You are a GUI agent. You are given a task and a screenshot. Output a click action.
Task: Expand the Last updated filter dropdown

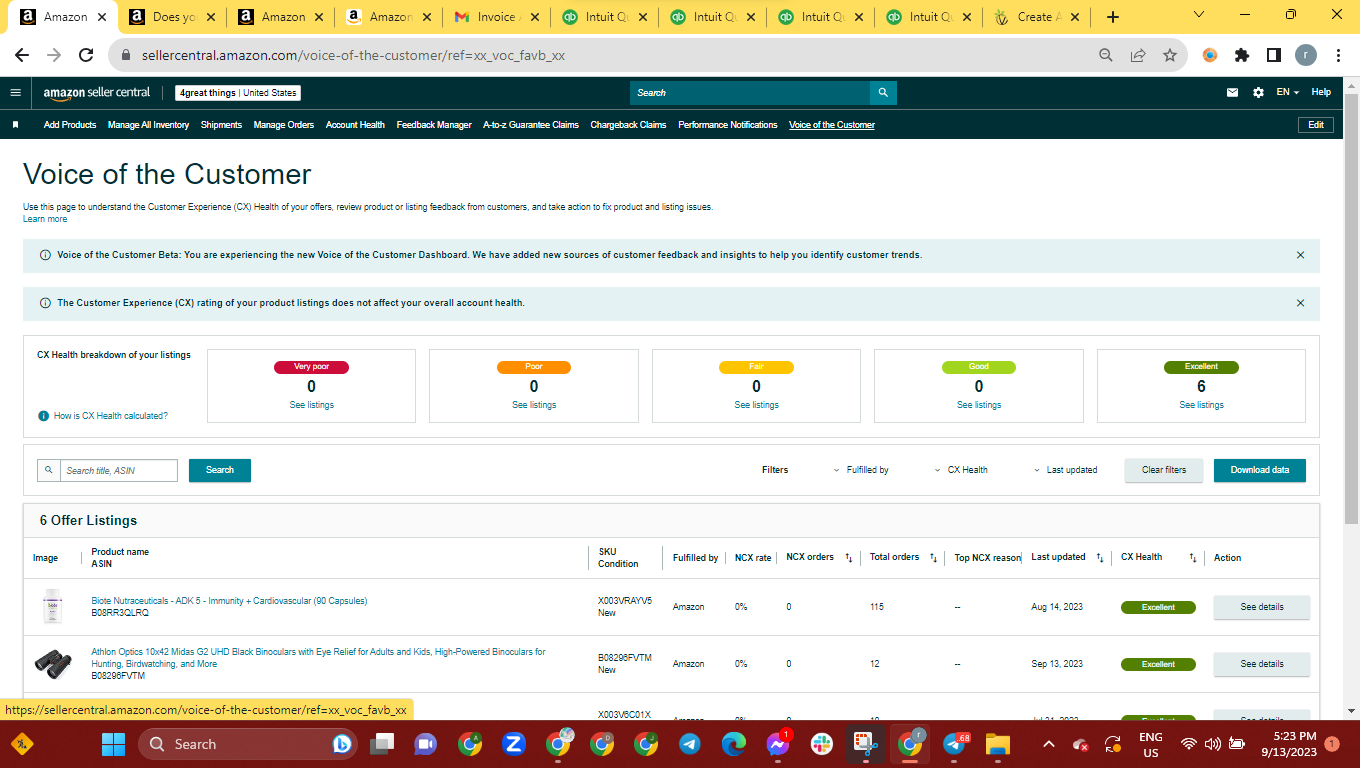[1066, 470]
